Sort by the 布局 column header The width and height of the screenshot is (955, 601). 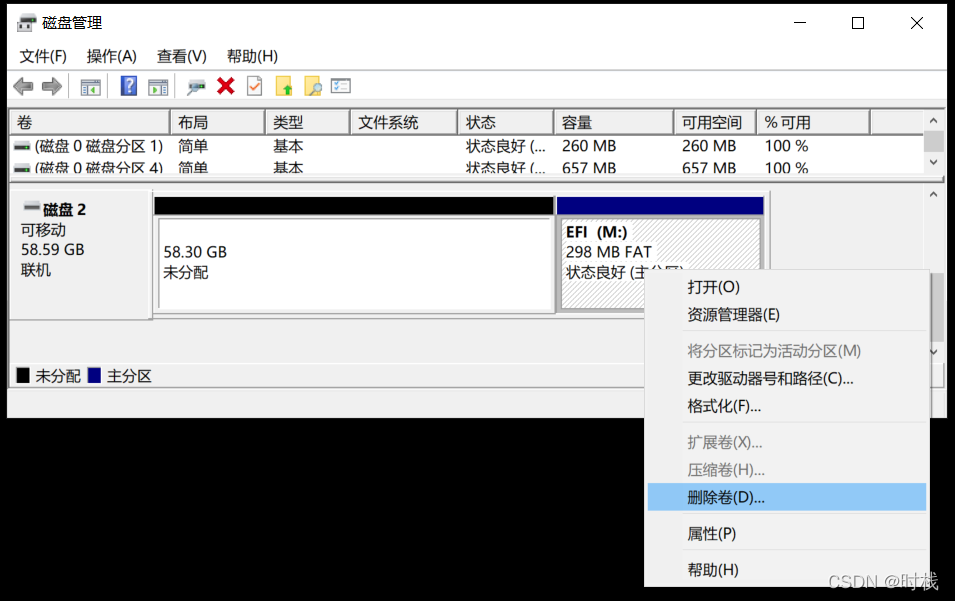(218, 122)
